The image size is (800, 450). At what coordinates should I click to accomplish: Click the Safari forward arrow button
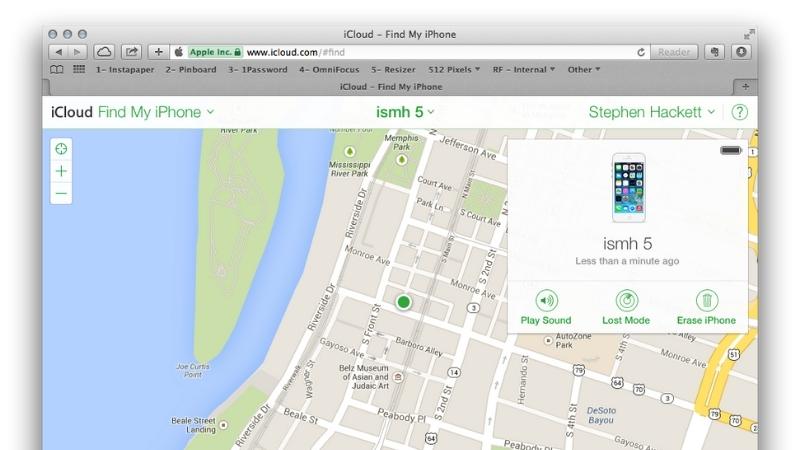point(78,52)
